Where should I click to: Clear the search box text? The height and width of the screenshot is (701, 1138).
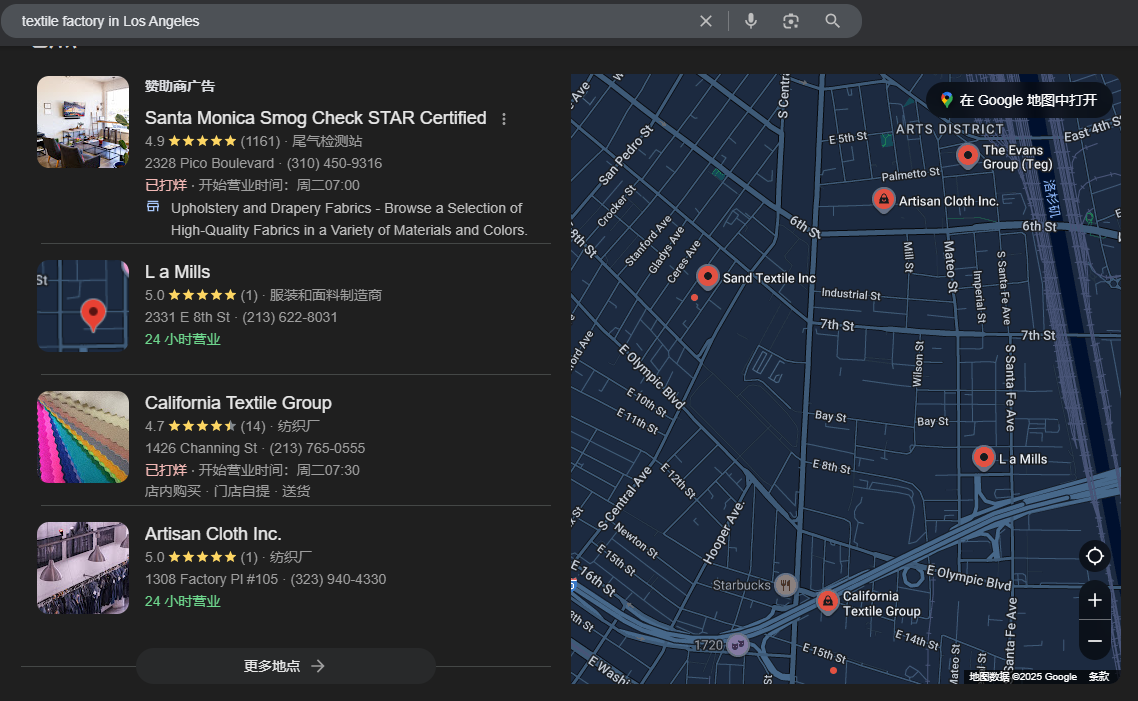[x=706, y=21]
